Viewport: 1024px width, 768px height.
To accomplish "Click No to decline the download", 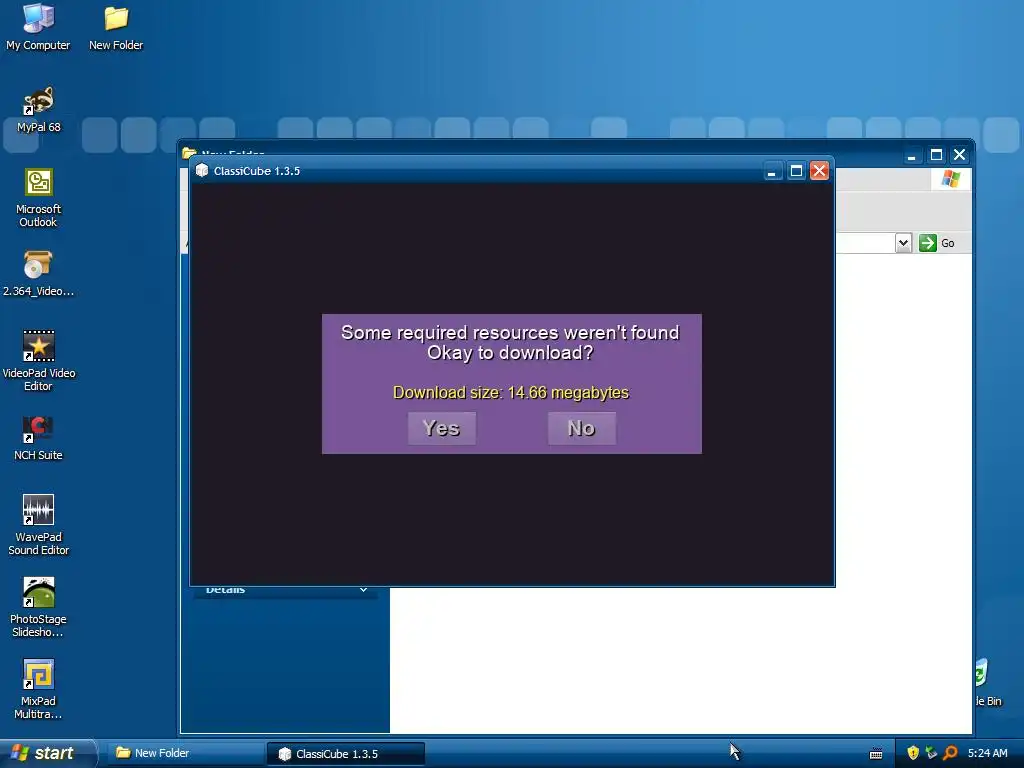I will point(581,428).
